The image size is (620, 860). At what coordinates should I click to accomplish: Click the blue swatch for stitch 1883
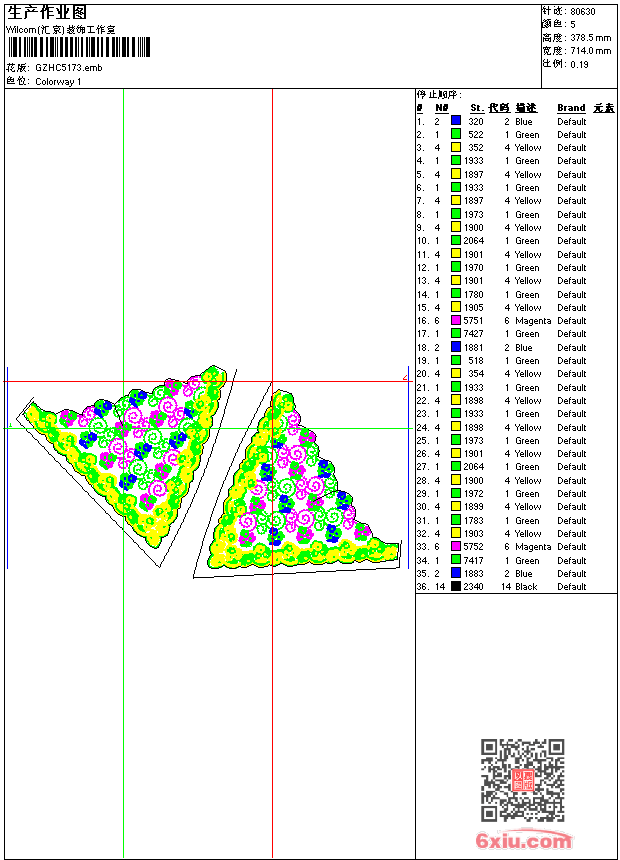coord(456,574)
